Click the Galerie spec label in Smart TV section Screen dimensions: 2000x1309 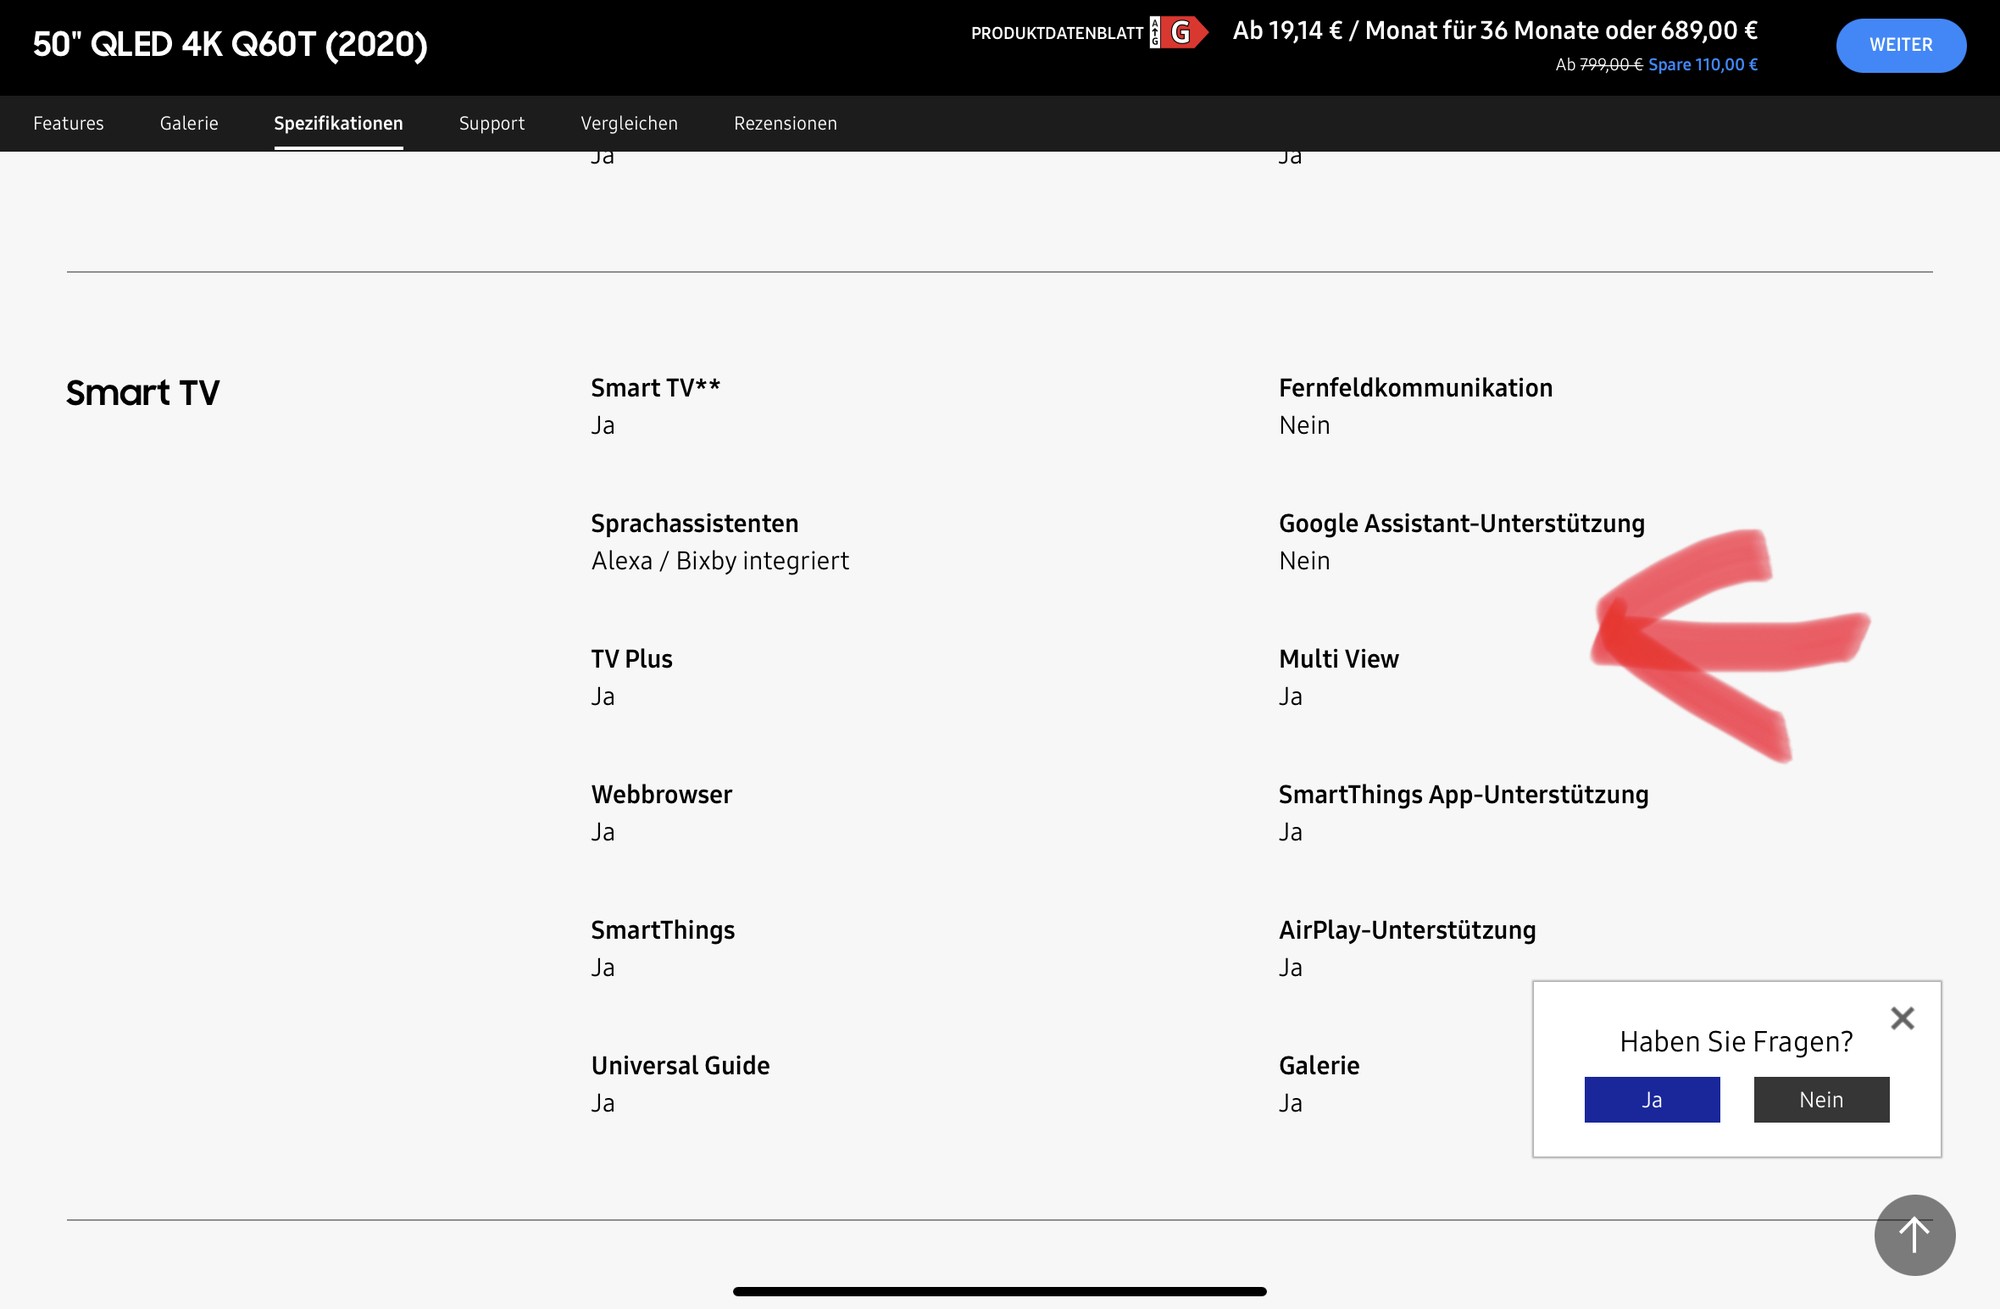pyautogui.click(x=1319, y=1066)
